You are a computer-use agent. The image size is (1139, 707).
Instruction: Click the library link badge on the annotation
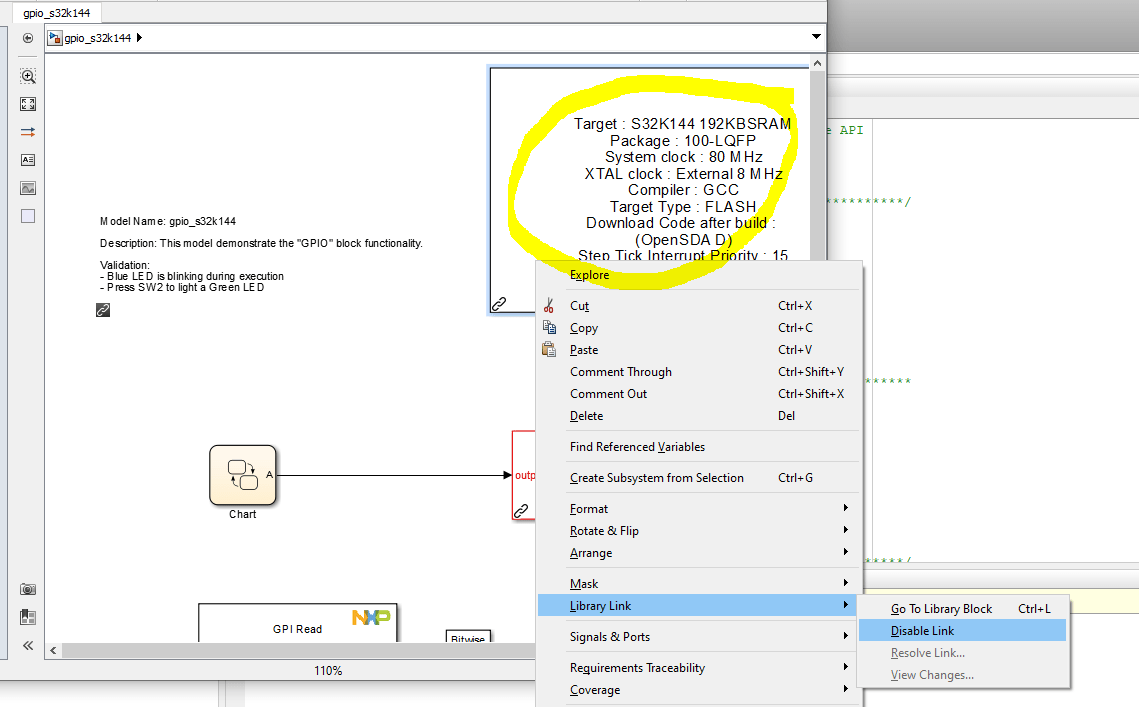click(x=501, y=302)
